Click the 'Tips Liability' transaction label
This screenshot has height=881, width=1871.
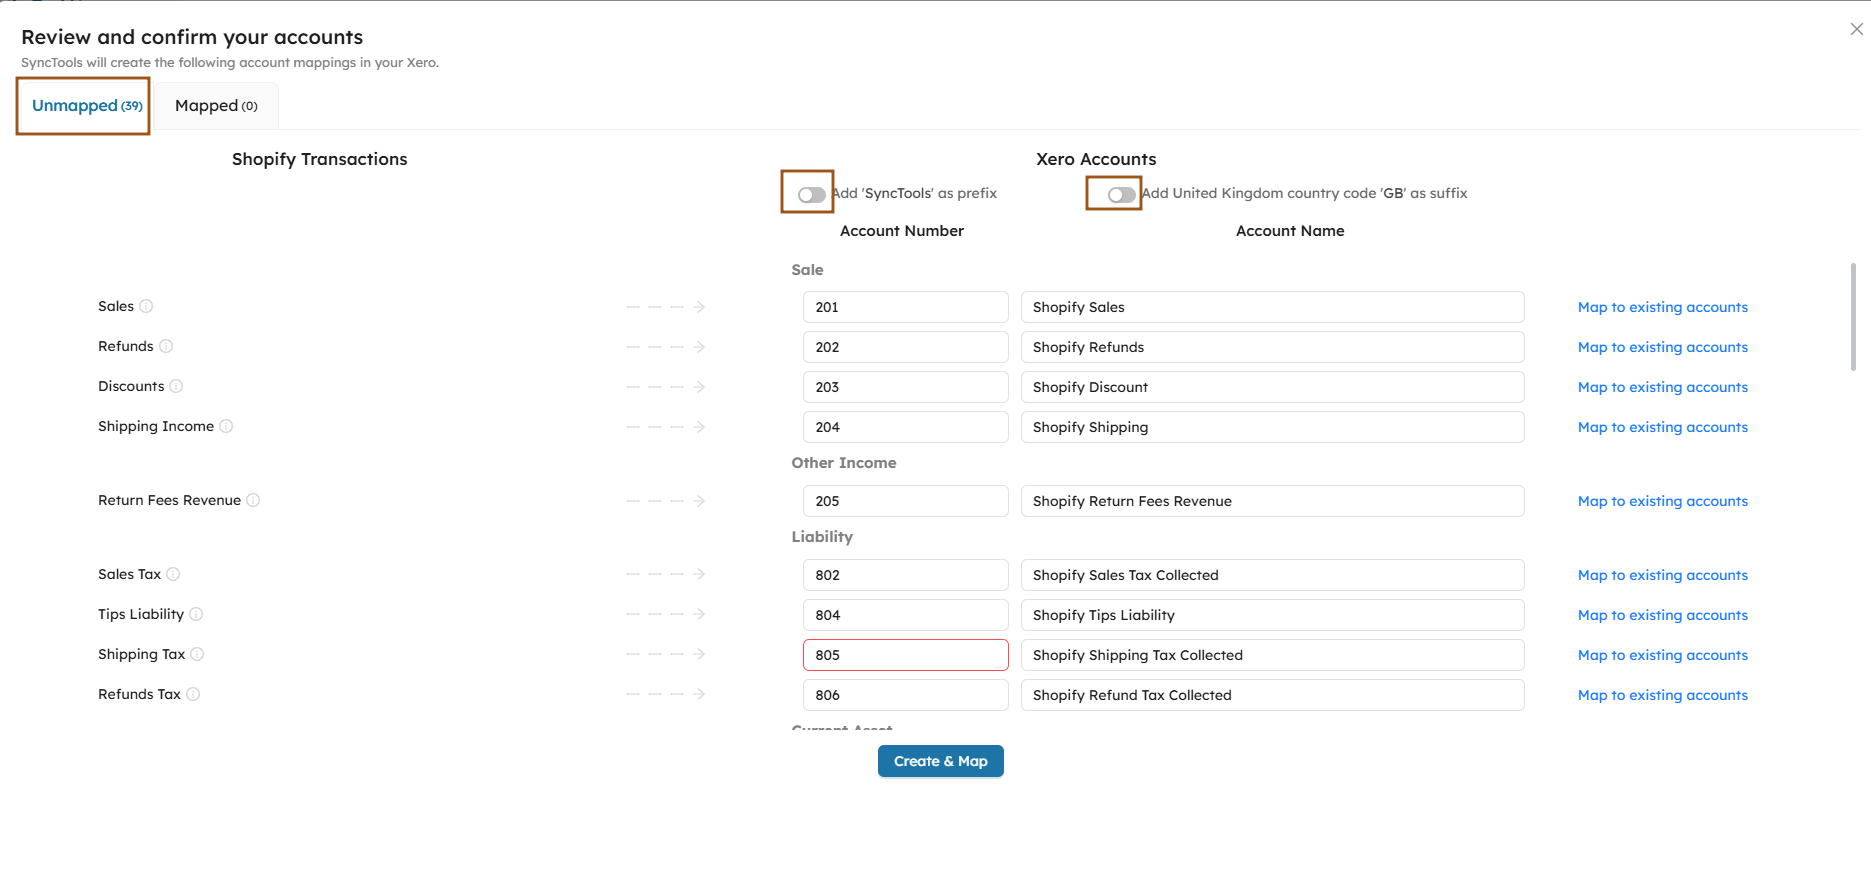tap(141, 614)
